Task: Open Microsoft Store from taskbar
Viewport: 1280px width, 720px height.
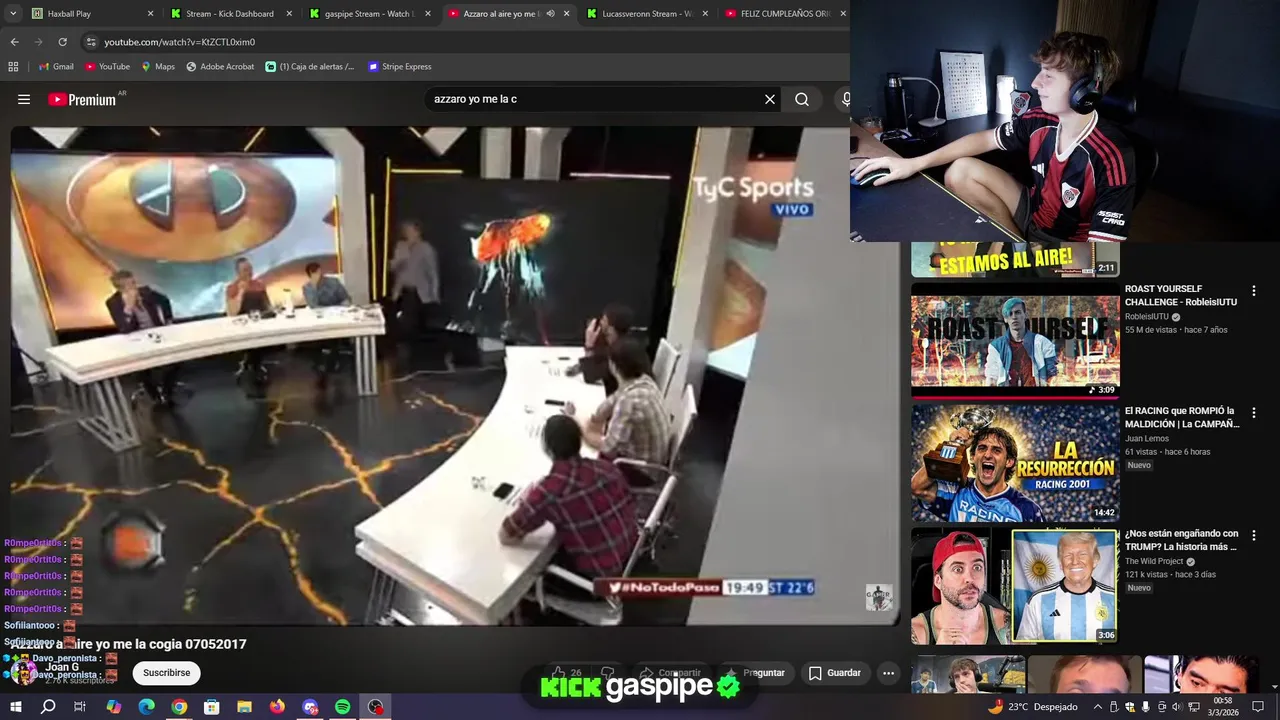Action: click(212, 707)
